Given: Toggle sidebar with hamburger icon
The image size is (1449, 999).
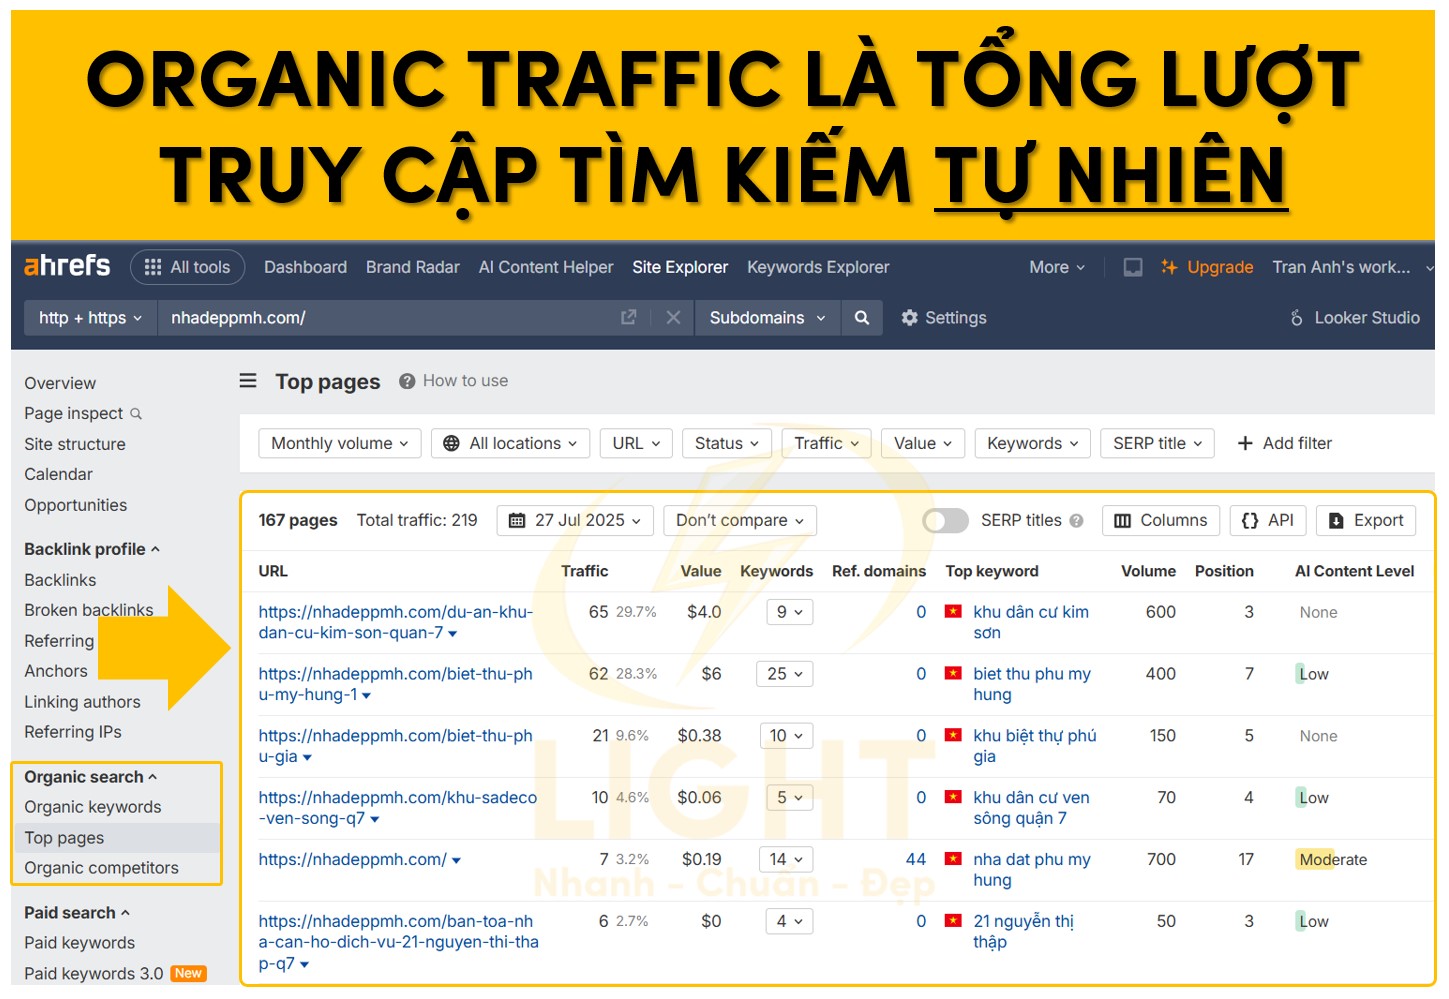Looking at the screenshot, I should coord(248,380).
